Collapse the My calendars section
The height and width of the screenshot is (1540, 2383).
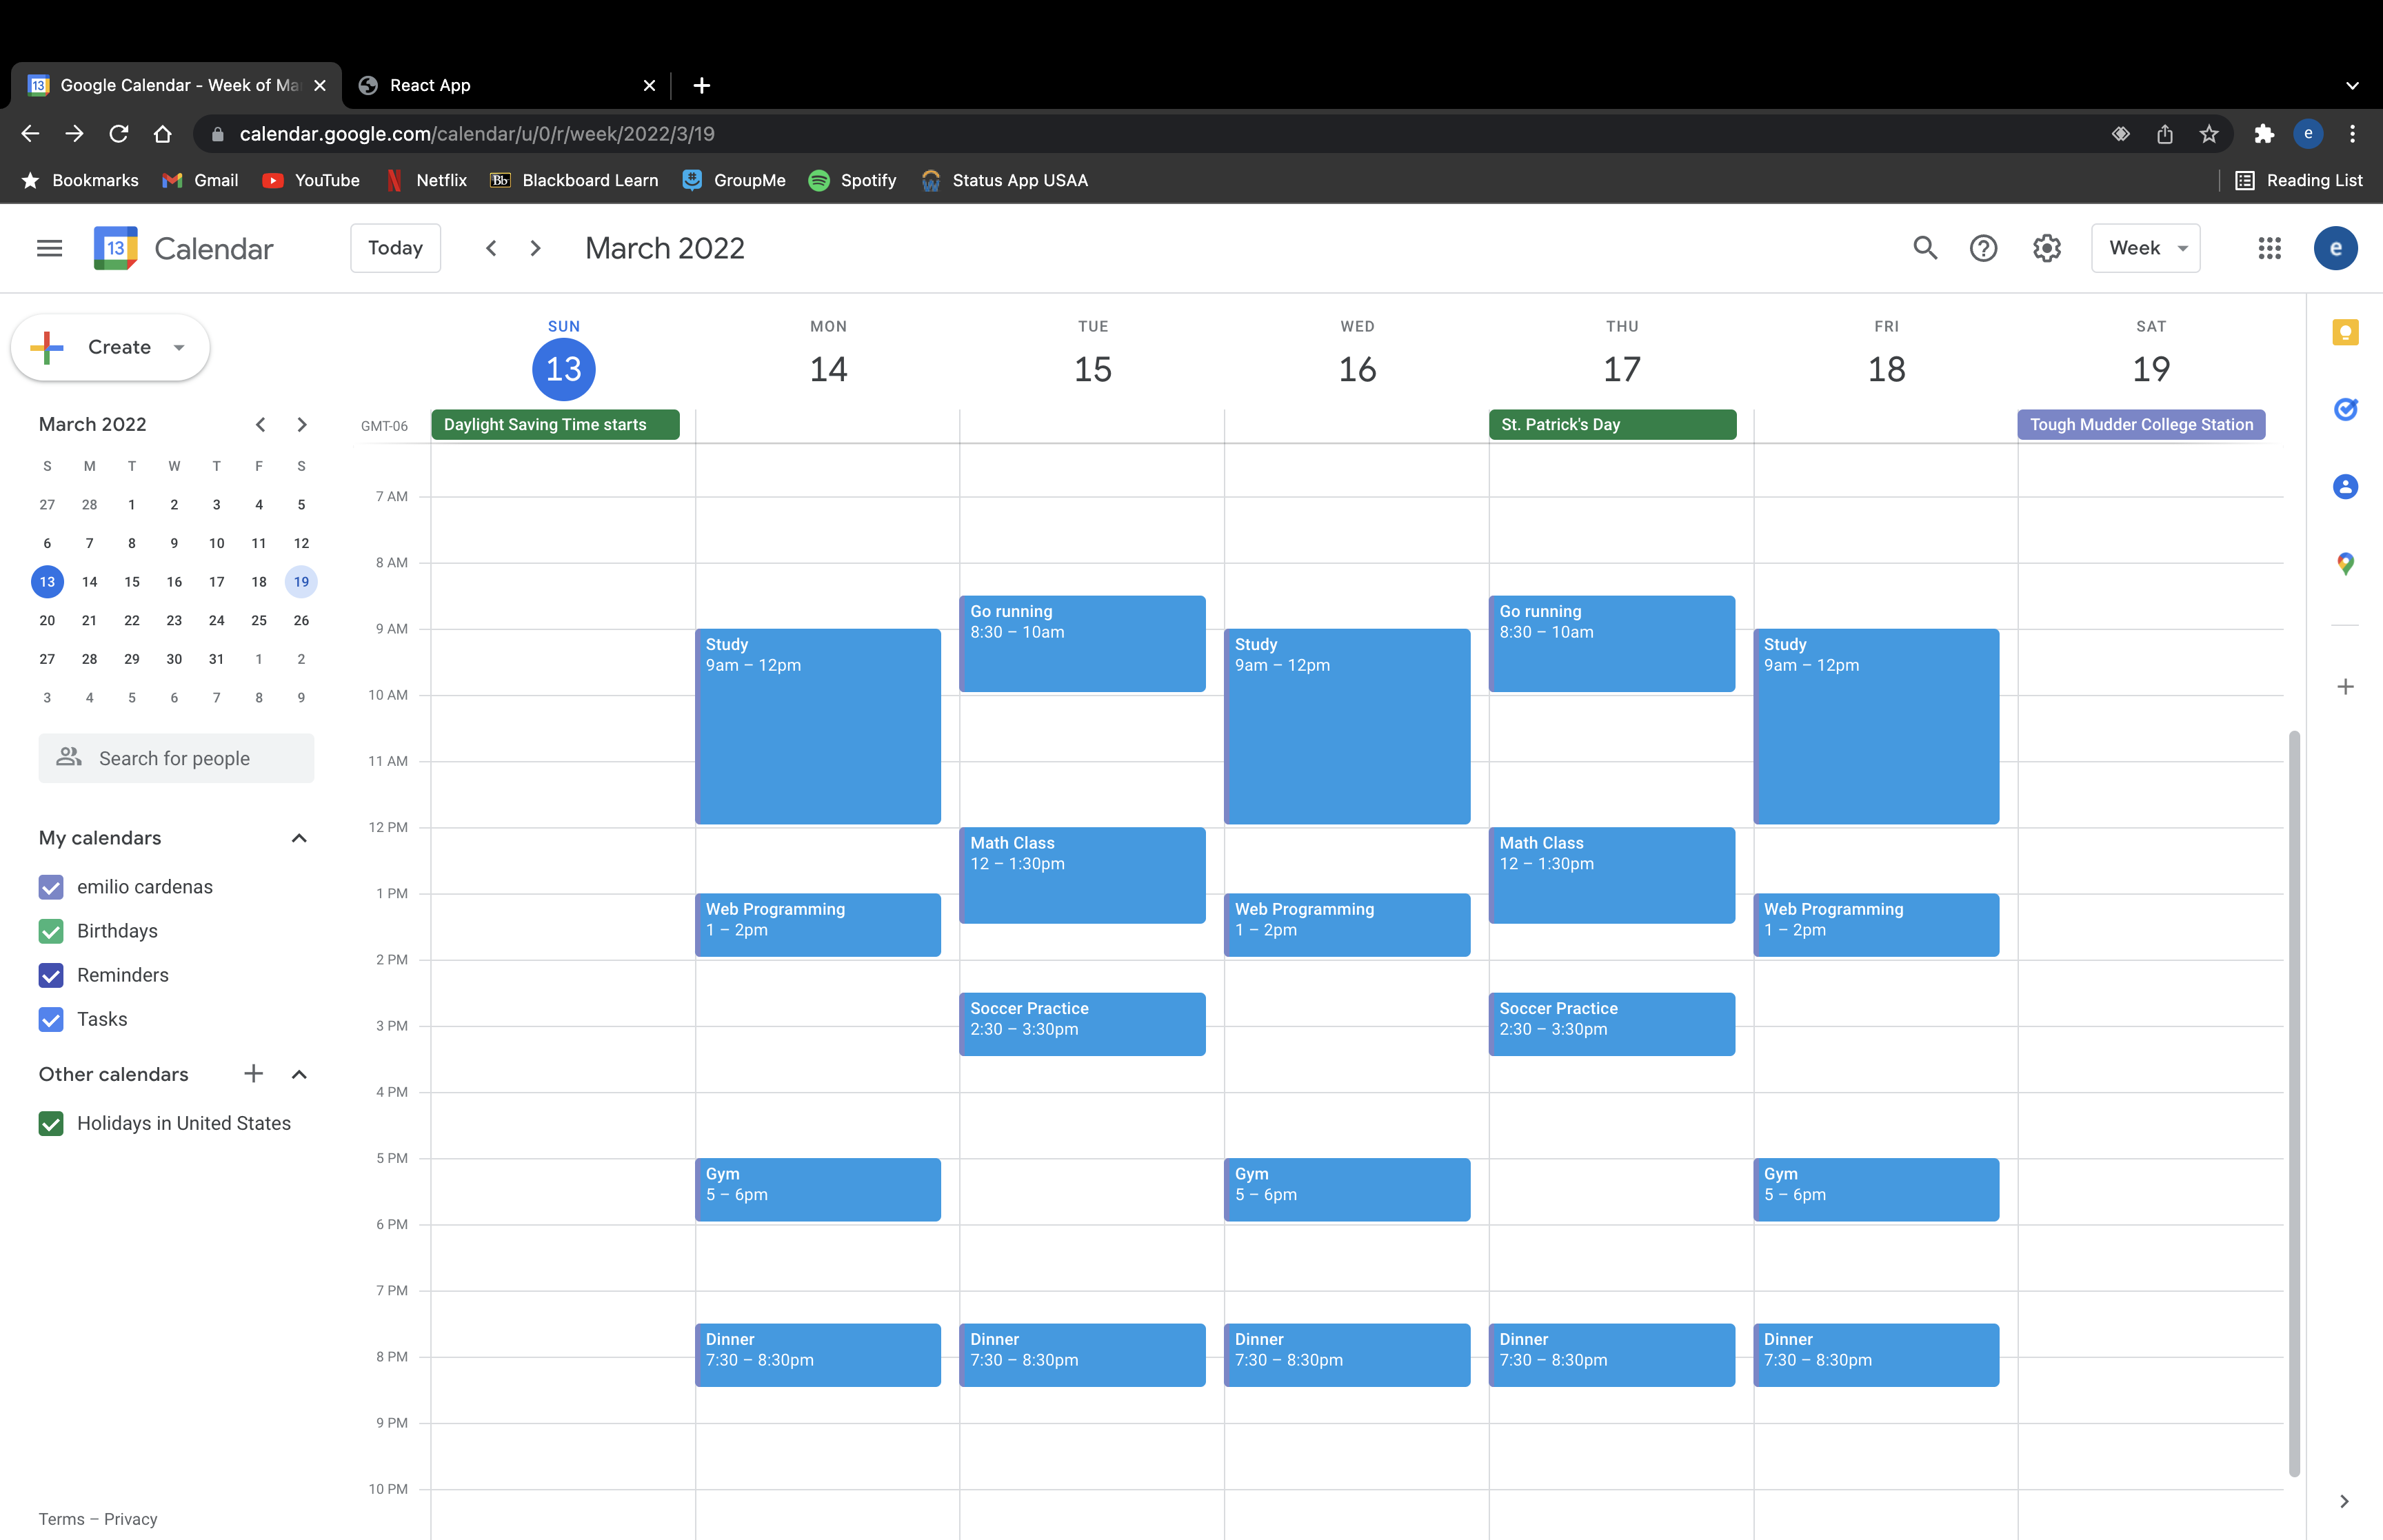tap(298, 838)
